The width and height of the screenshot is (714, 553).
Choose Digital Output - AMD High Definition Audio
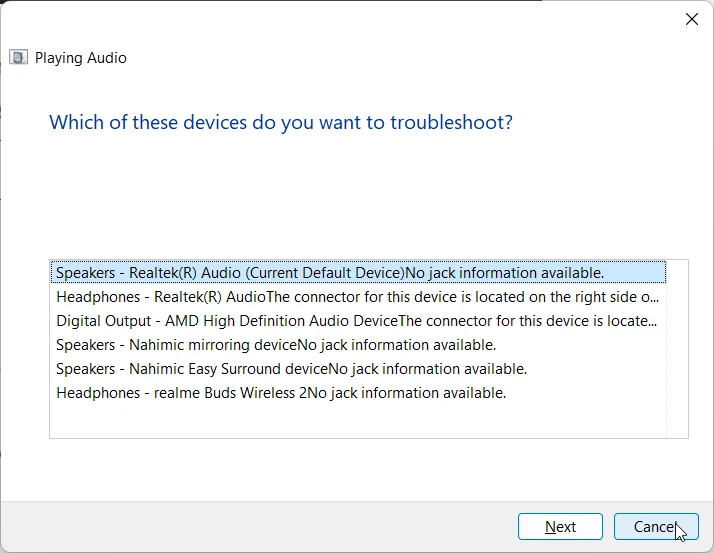coord(358,321)
